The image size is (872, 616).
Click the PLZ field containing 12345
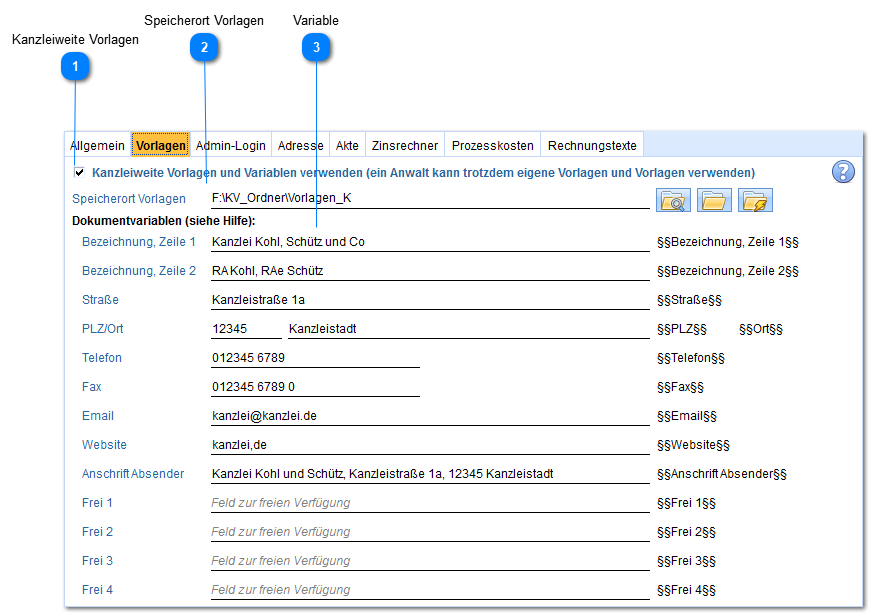click(246, 329)
